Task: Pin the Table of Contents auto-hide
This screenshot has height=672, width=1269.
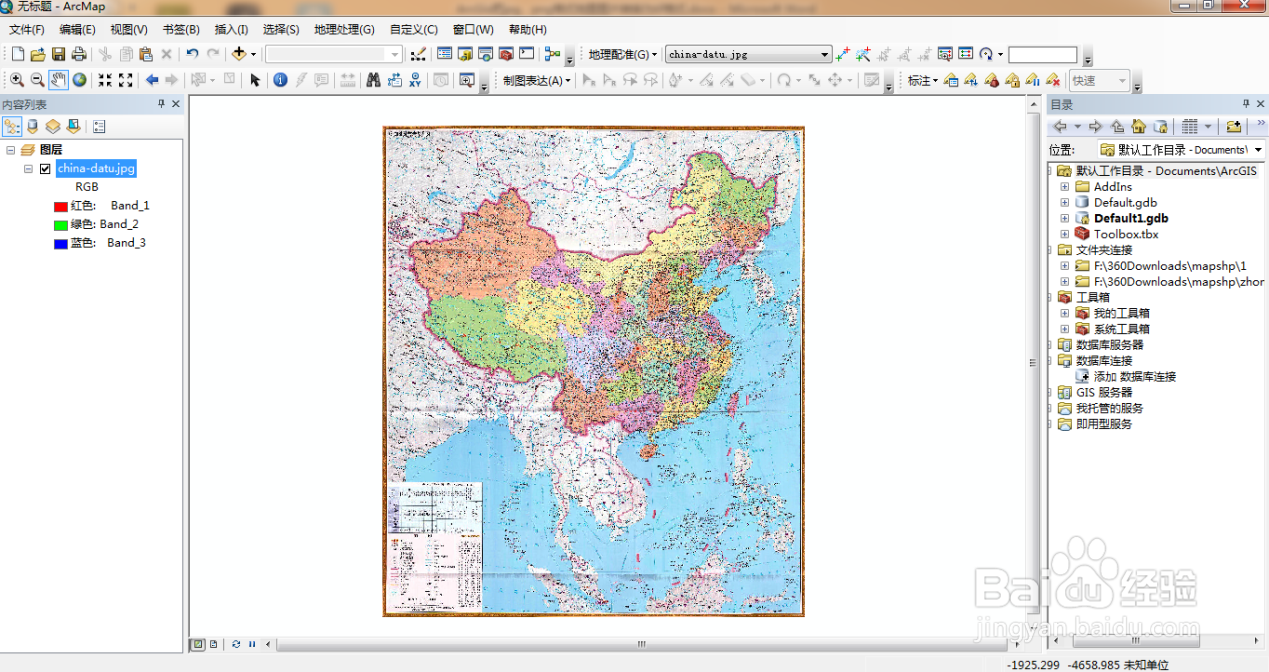Action: click(x=161, y=104)
